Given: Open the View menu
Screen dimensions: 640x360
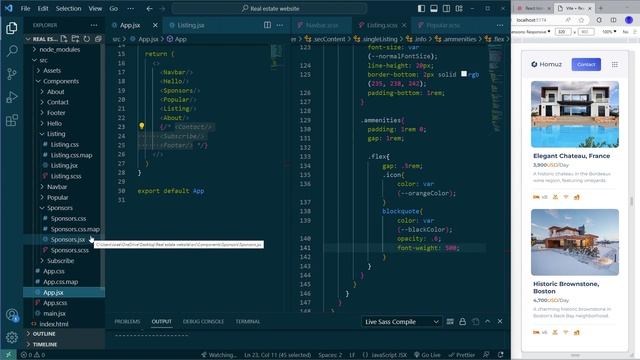Looking at the screenshot, I should point(95,8).
